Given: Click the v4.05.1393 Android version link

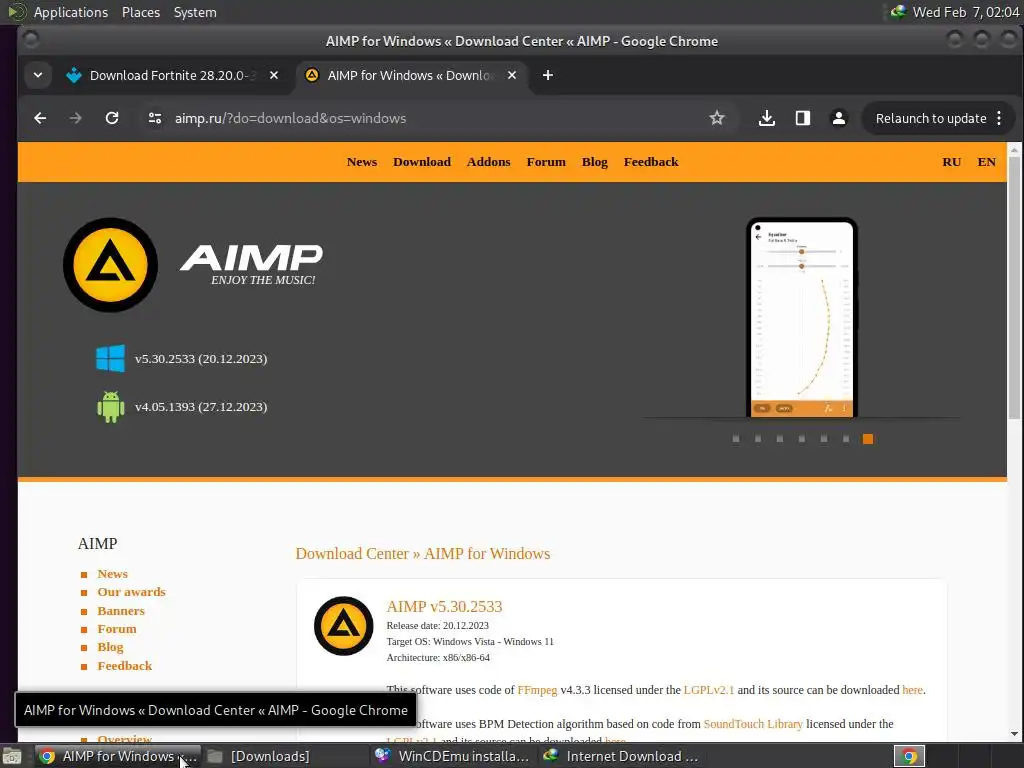Looking at the screenshot, I should coord(201,407).
